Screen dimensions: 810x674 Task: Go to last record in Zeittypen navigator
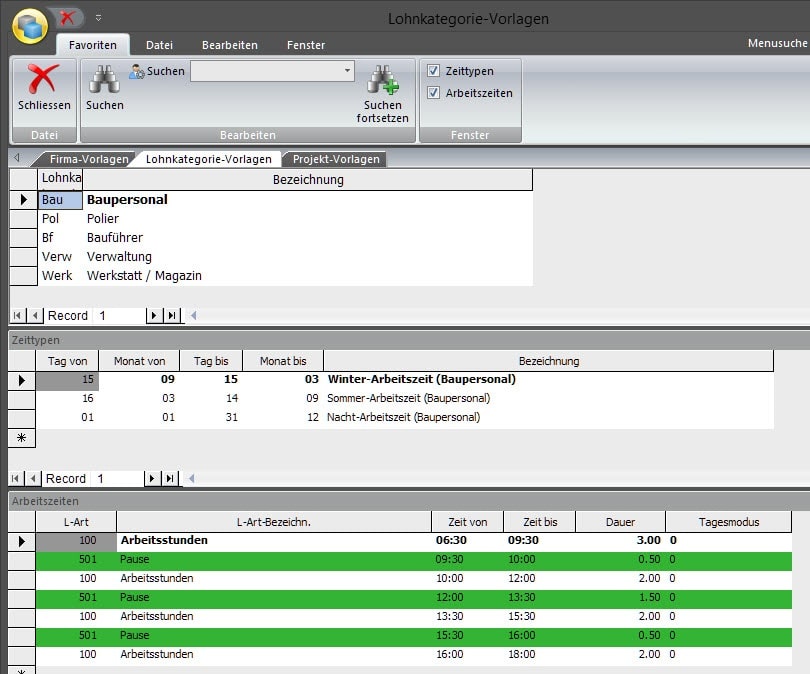[170, 479]
